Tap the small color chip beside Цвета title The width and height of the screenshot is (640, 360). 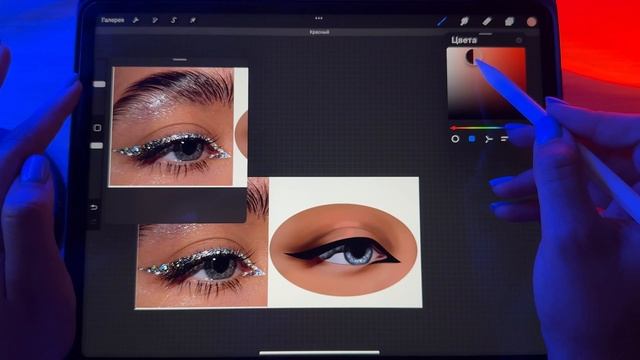tap(519, 40)
